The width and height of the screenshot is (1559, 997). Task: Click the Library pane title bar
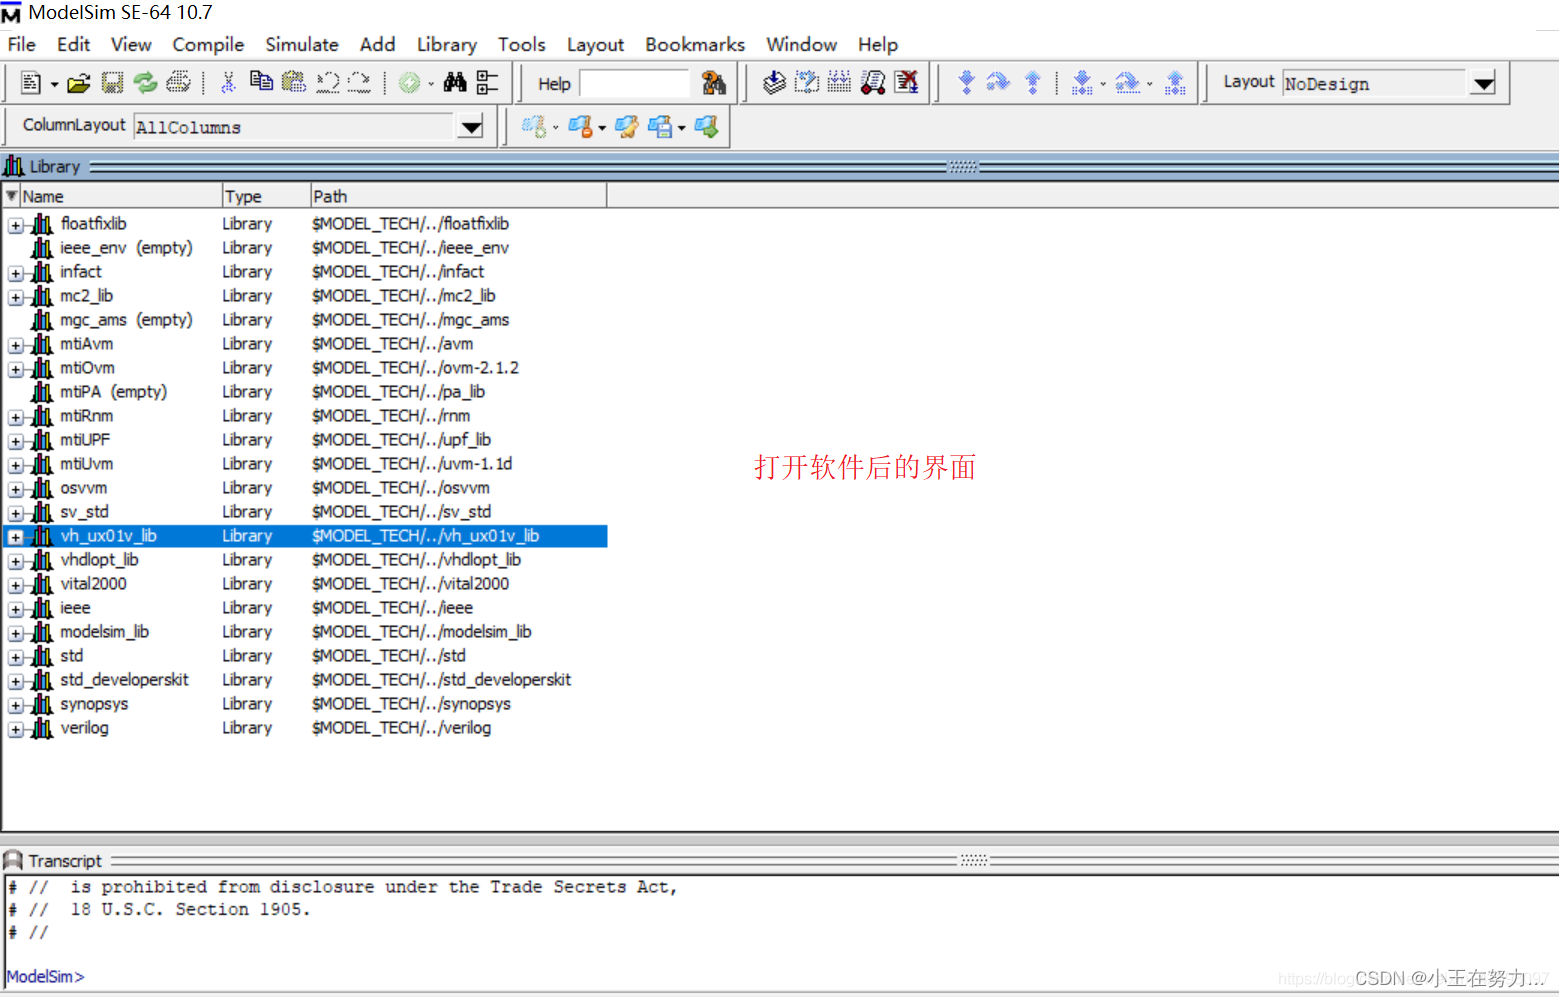coord(780,166)
